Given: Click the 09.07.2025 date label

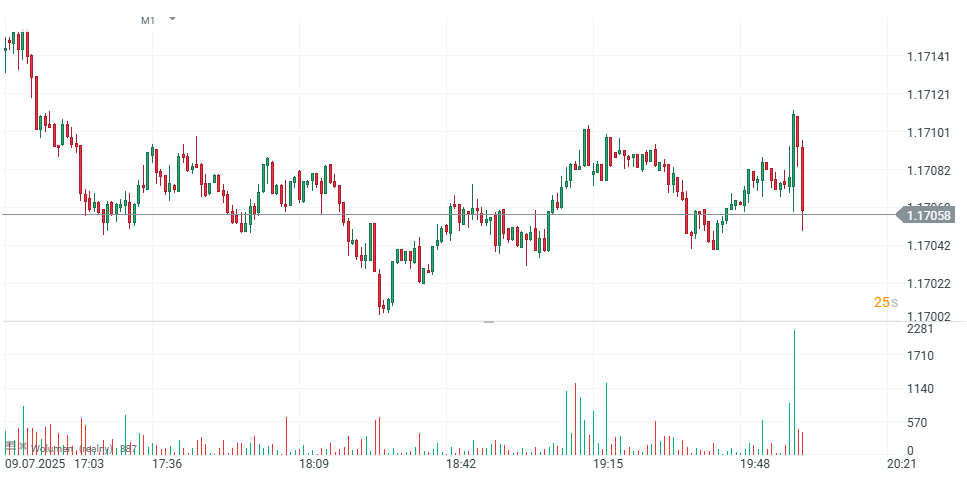Looking at the screenshot, I should [x=35, y=464].
